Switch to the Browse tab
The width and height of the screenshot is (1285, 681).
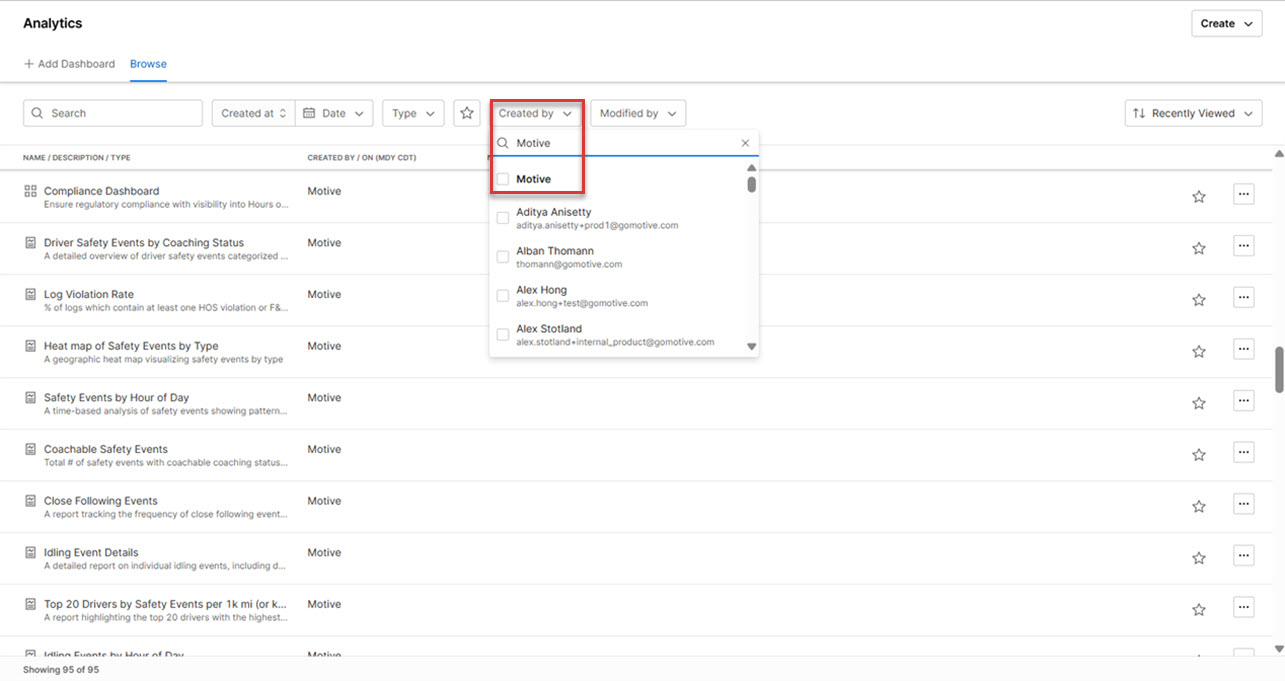(x=148, y=63)
